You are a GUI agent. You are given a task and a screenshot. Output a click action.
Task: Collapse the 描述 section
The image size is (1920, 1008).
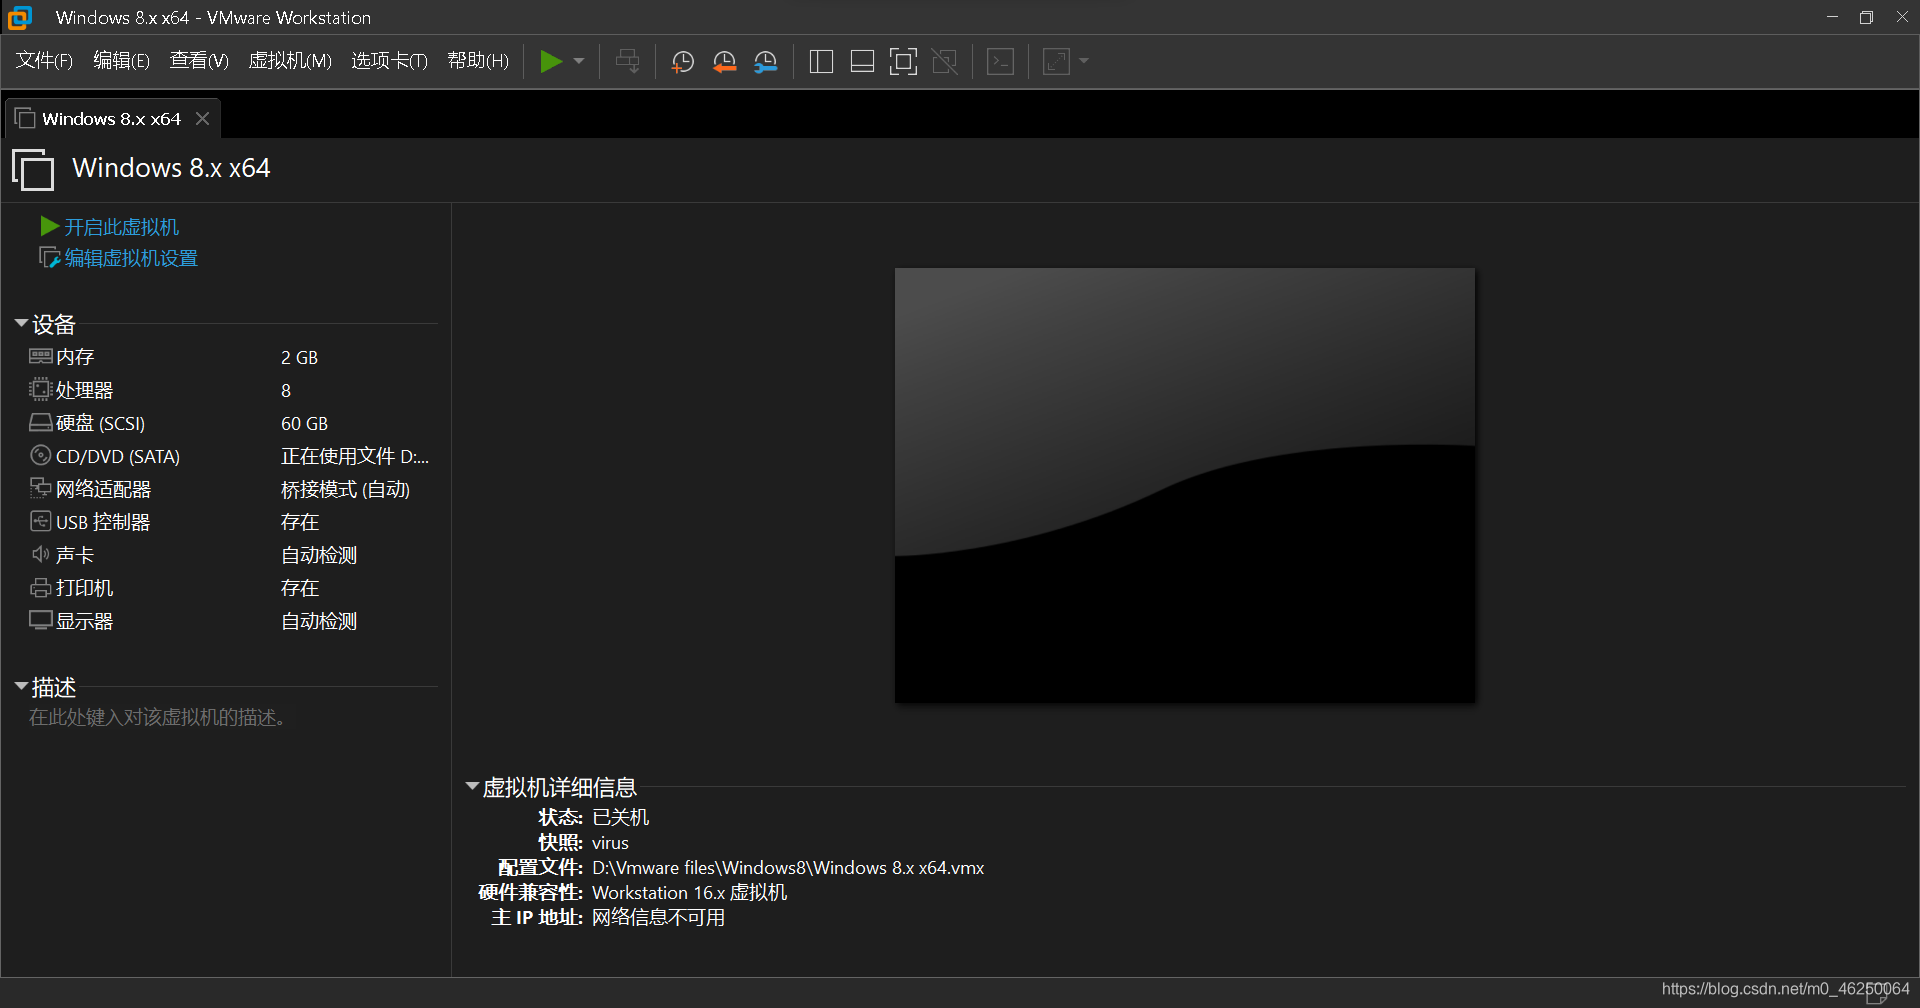click(21, 686)
